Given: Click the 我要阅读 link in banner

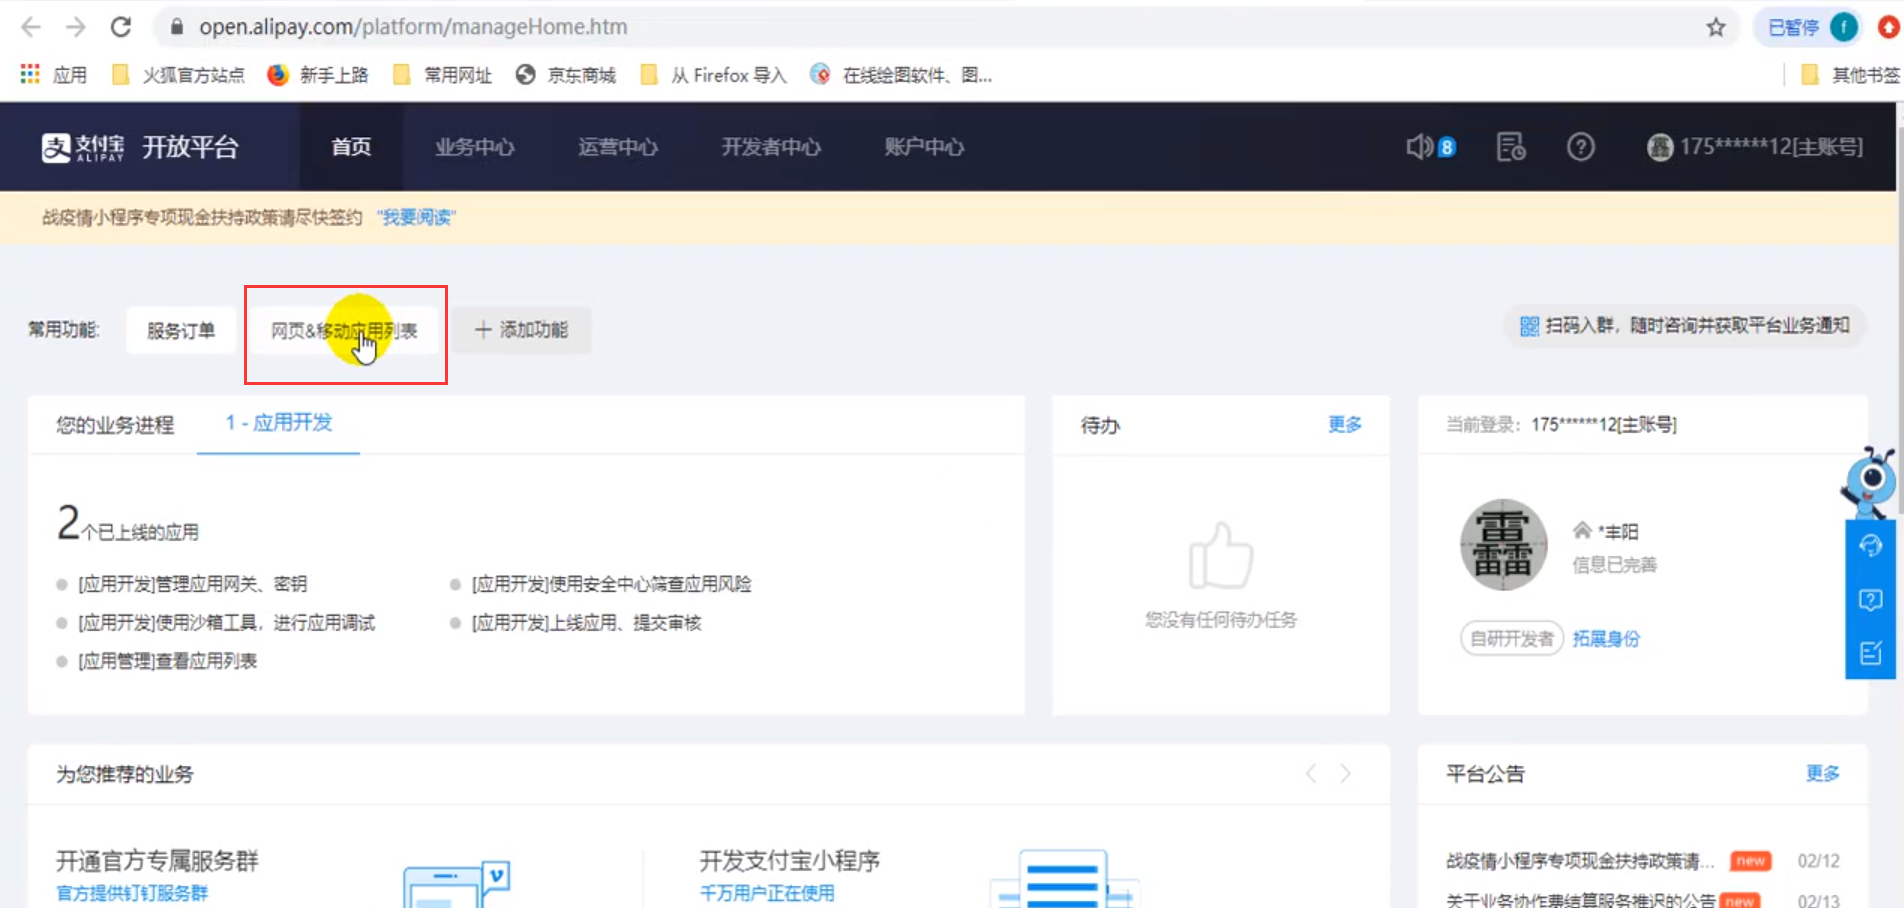Looking at the screenshot, I should (416, 217).
